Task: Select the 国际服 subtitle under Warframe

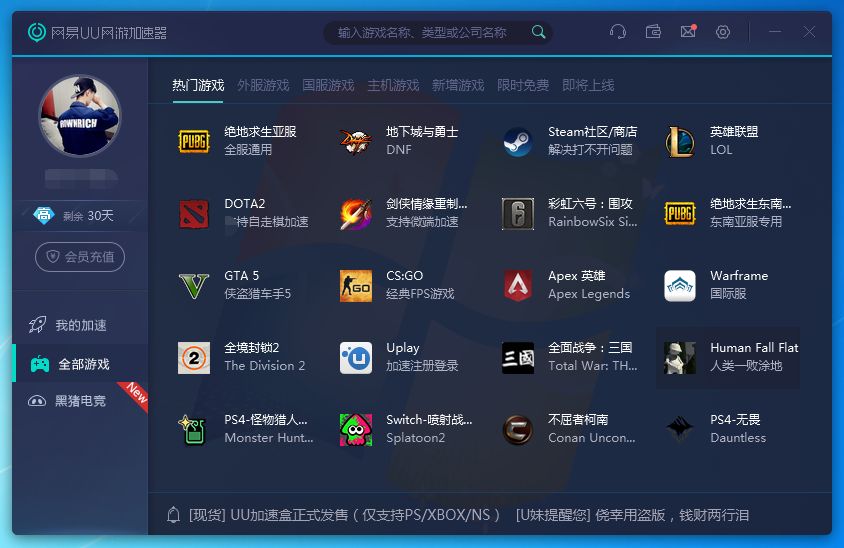Action: click(x=728, y=294)
